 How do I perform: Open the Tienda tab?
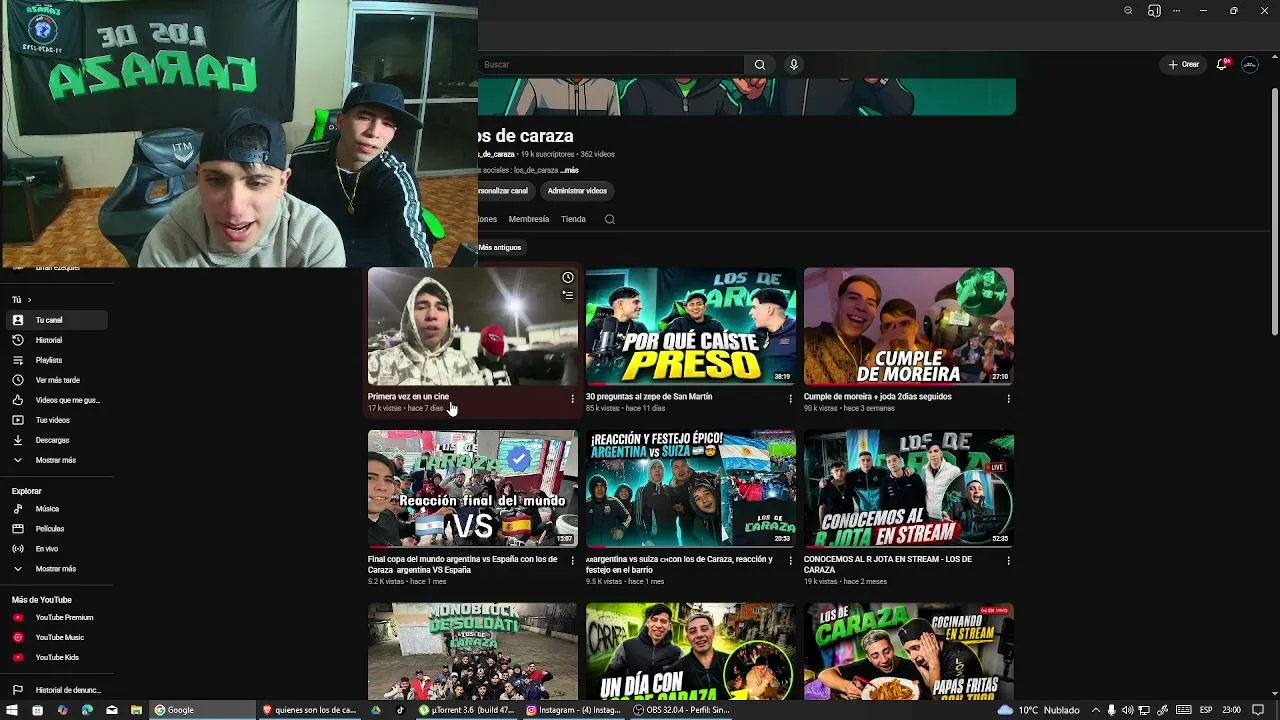(573, 219)
